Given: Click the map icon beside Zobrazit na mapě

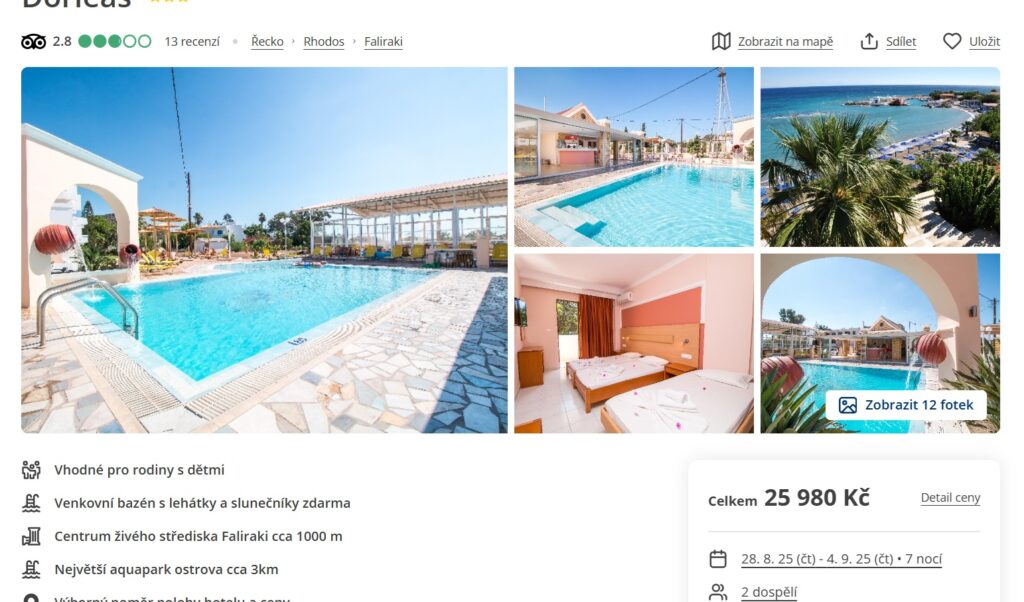Looking at the screenshot, I should [x=721, y=42].
